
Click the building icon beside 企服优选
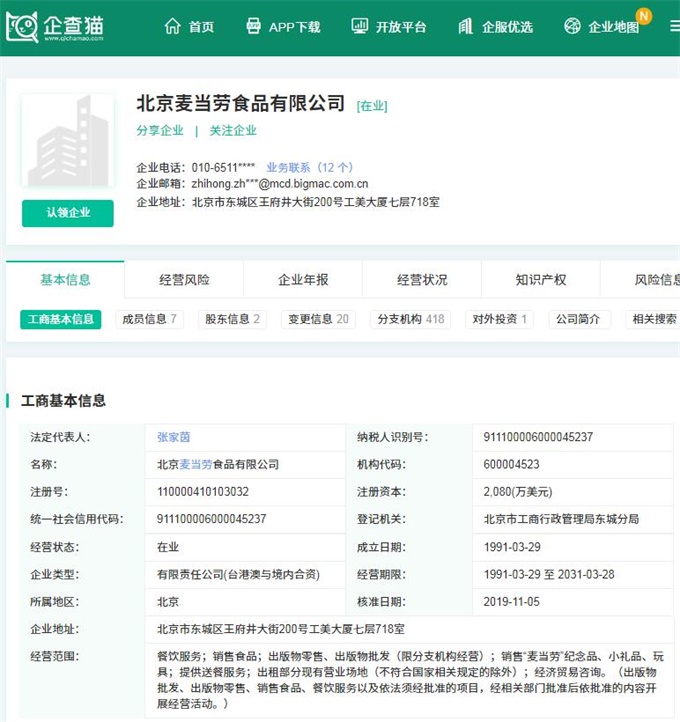pos(465,27)
